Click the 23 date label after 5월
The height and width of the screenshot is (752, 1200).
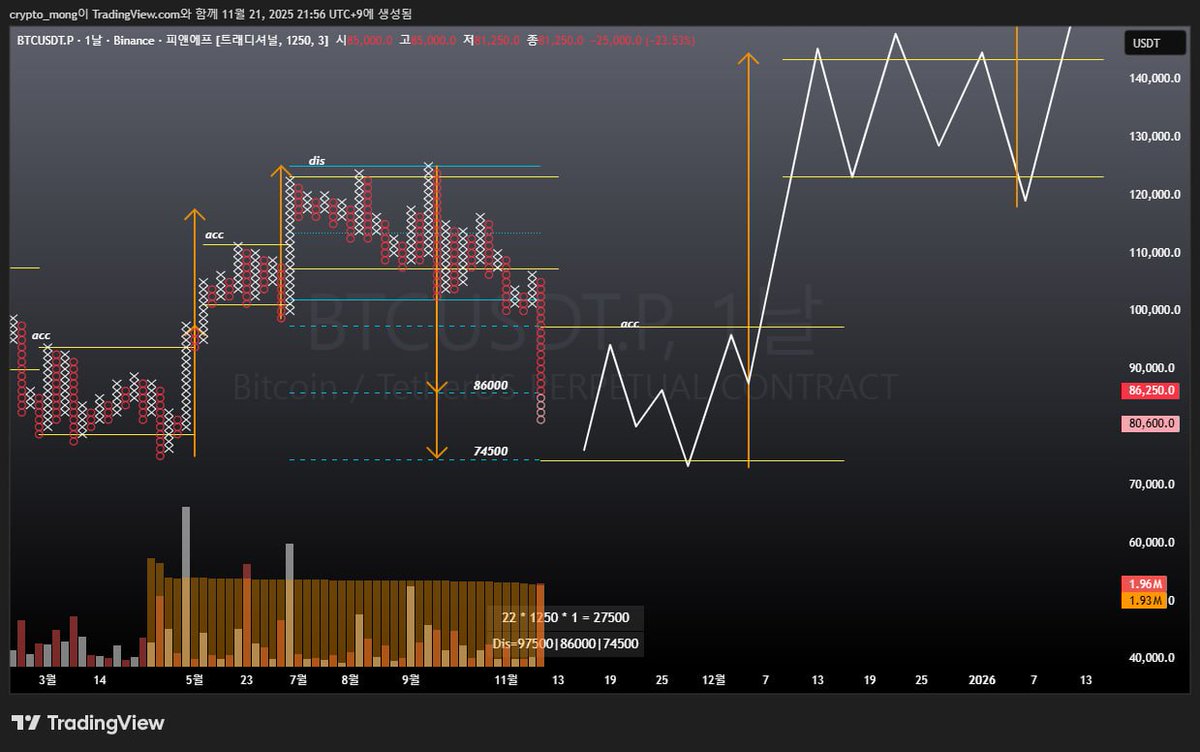tap(246, 680)
